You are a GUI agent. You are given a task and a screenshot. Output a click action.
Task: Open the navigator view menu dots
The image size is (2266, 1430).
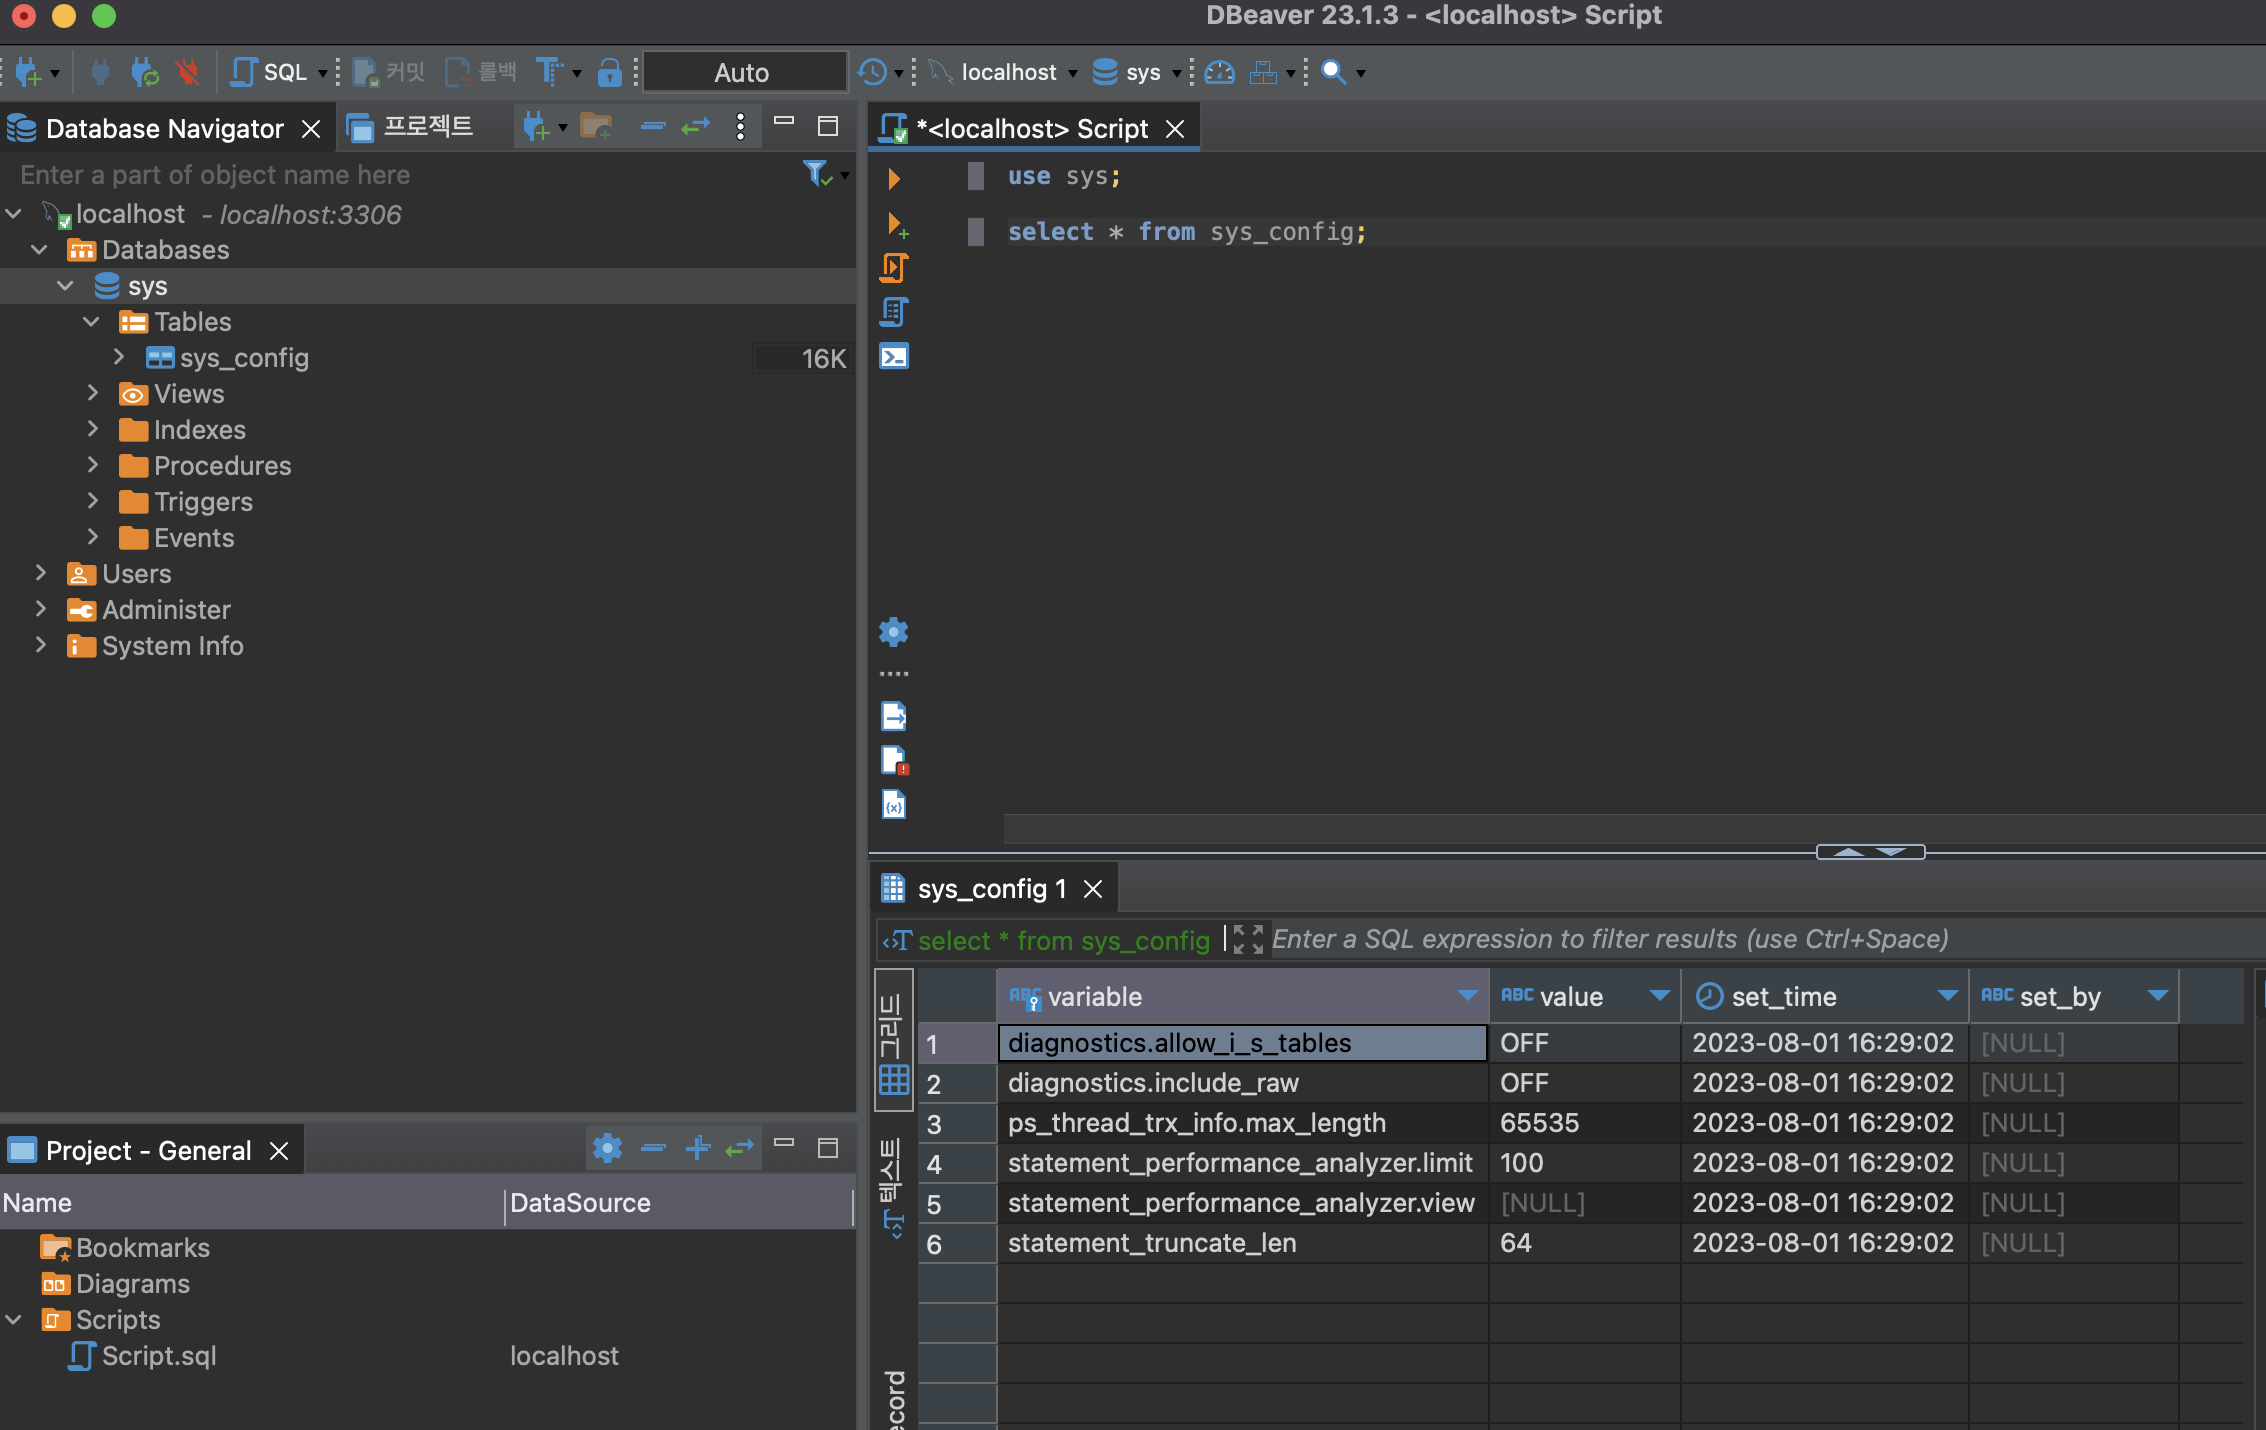click(x=740, y=126)
